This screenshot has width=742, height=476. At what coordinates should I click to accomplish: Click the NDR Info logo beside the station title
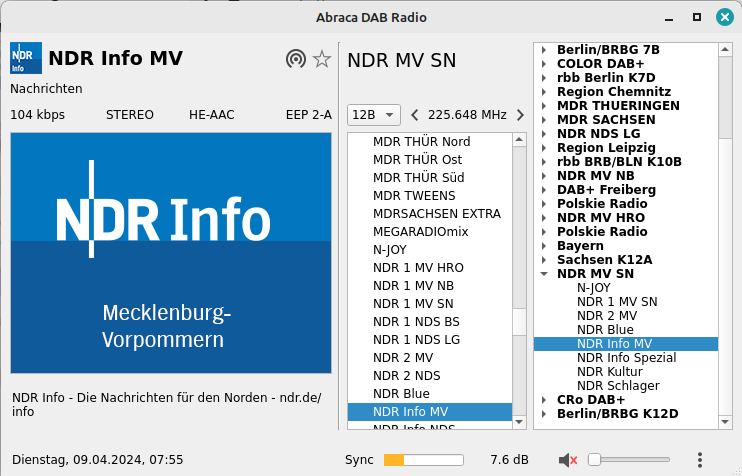point(26,58)
